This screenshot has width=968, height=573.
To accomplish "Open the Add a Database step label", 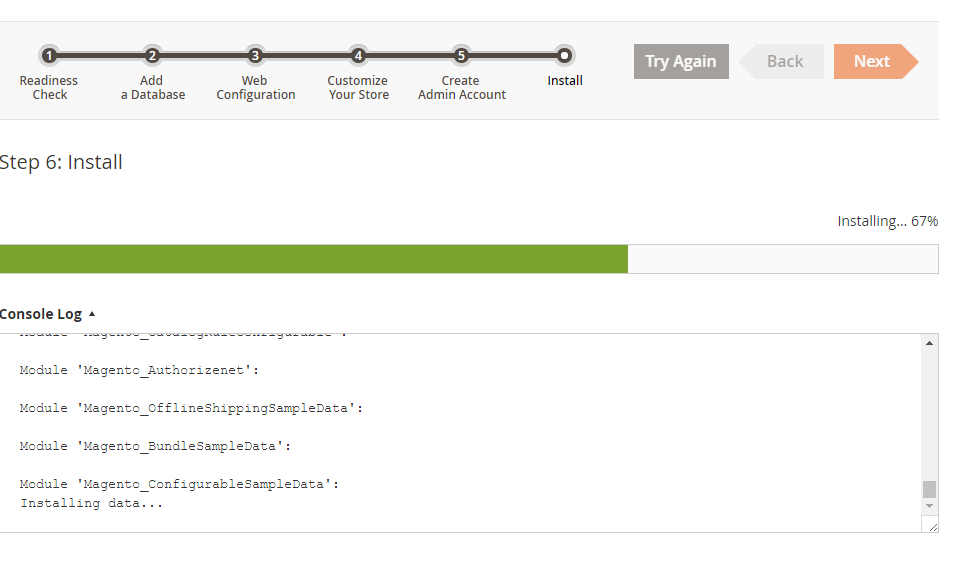I will coord(152,88).
